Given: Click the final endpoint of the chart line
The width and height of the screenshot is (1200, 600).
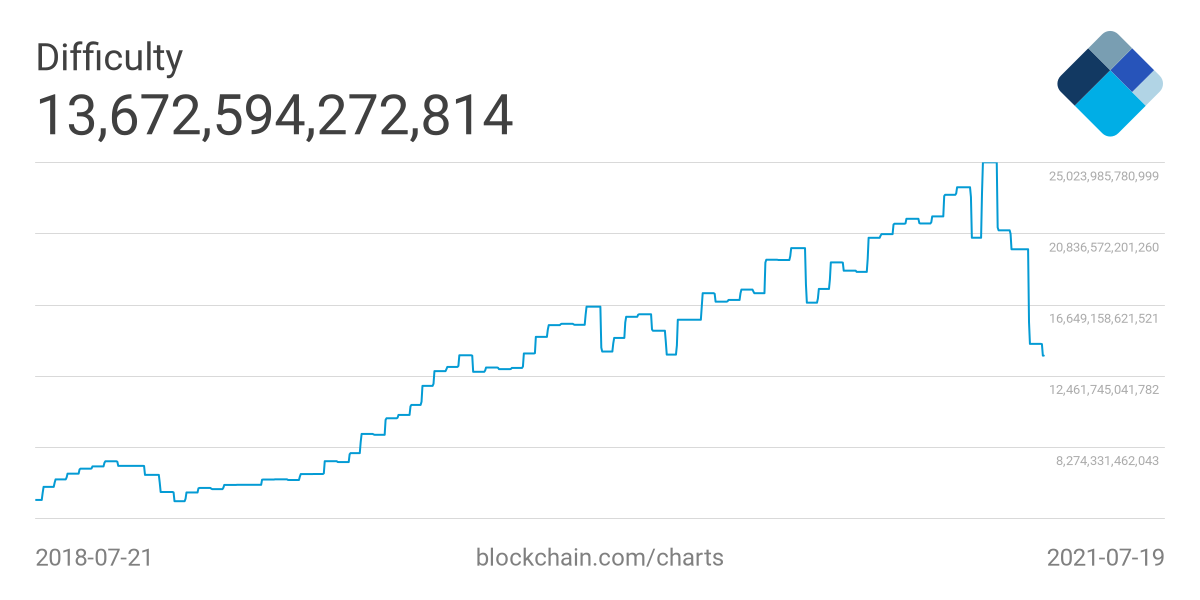Looking at the screenshot, I should click(x=1043, y=355).
